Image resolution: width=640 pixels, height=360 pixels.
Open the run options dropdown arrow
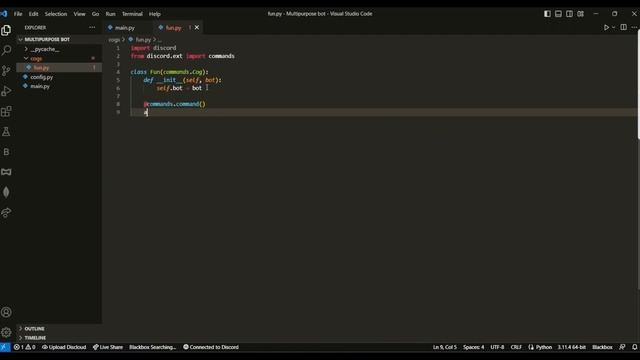coord(613,27)
